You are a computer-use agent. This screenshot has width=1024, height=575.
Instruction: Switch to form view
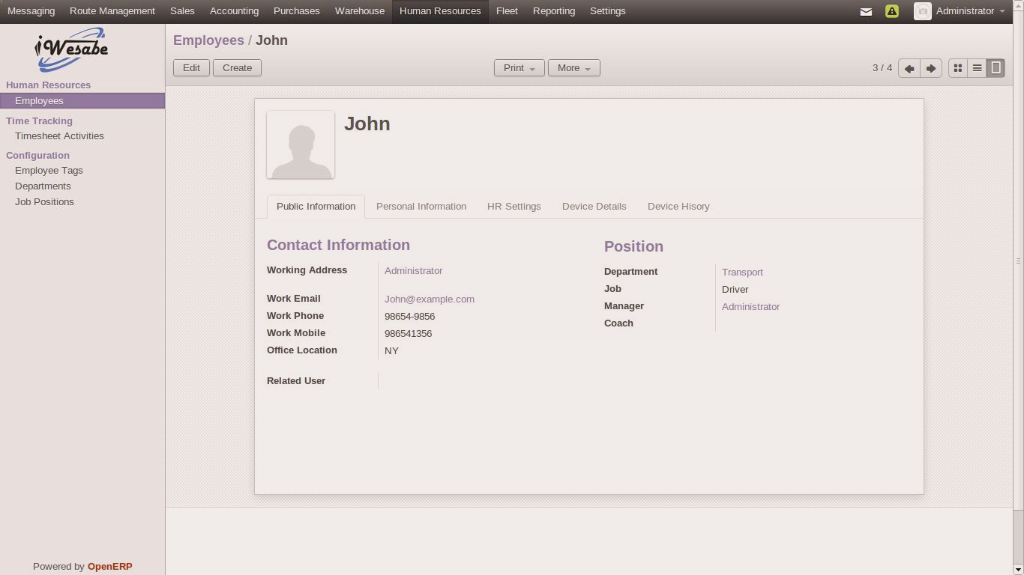pyautogui.click(x=996, y=68)
